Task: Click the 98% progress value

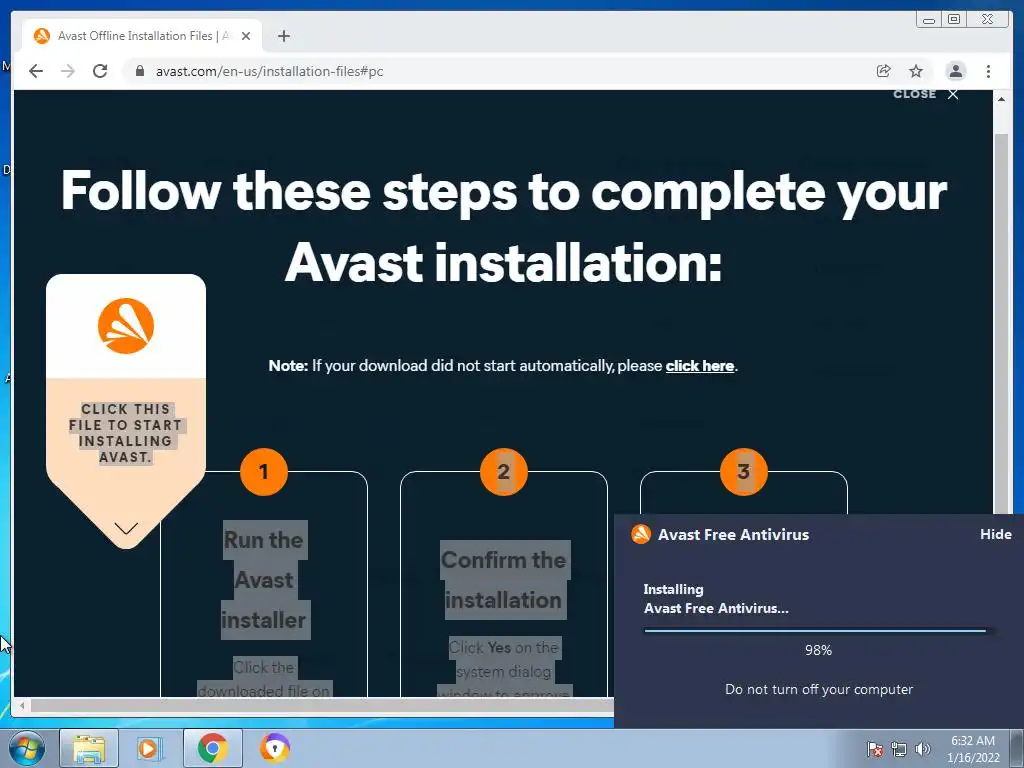Action: 818,650
